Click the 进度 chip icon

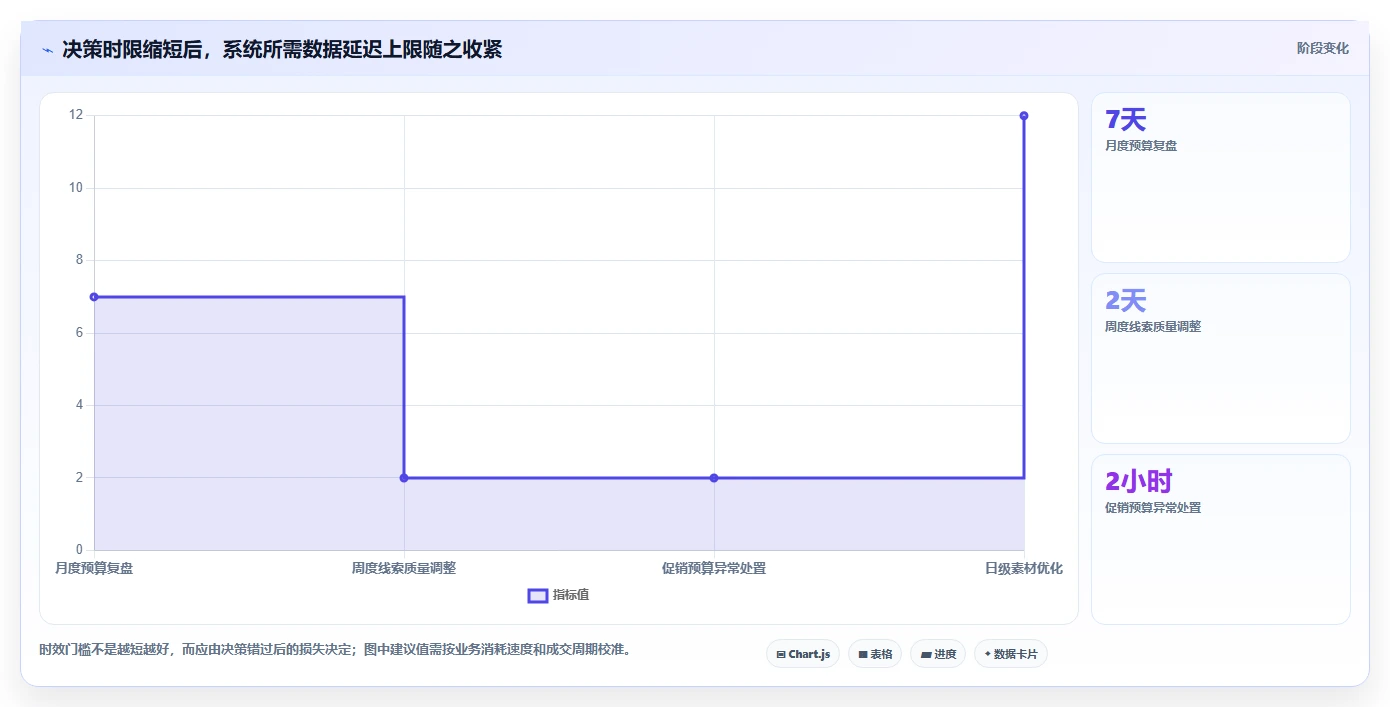click(x=926, y=655)
